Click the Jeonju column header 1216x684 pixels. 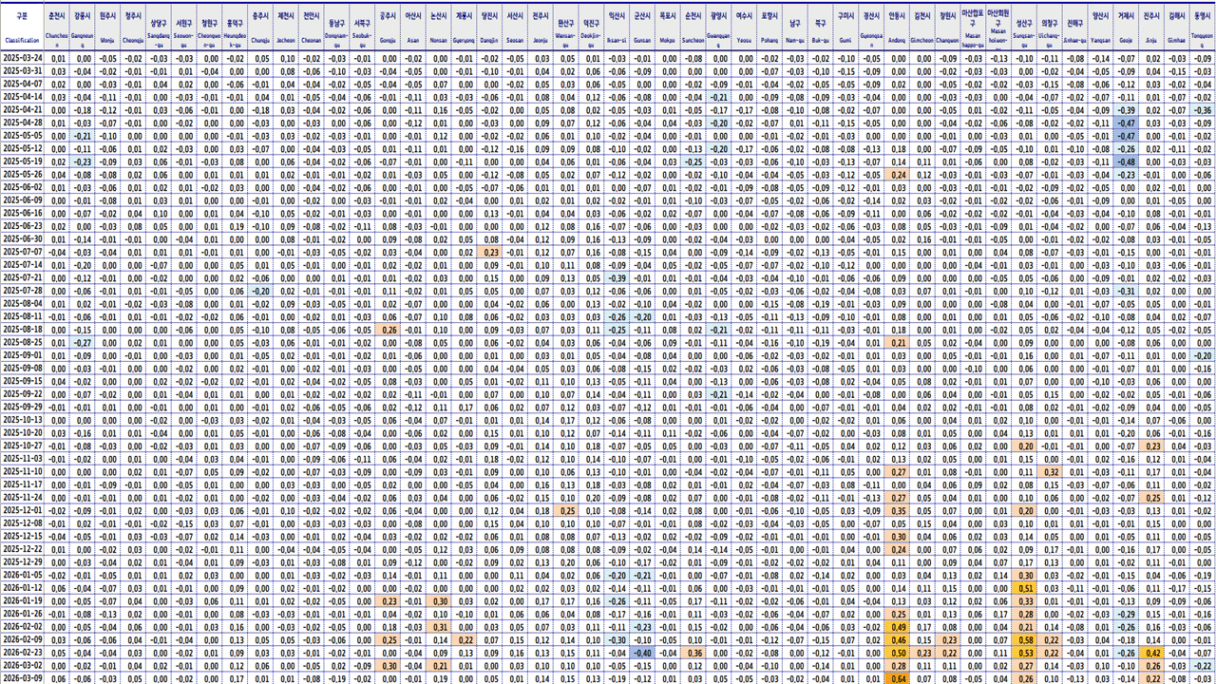click(541, 28)
